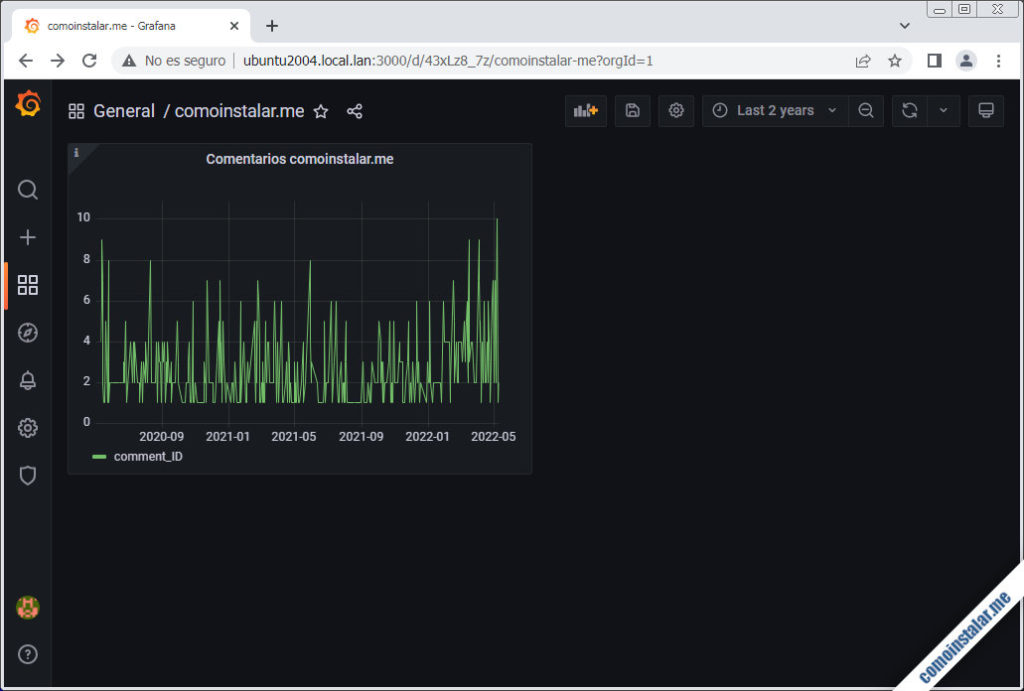Open Alerting via the bell icon
This screenshot has height=691, width=1024.
click(27, 380)
